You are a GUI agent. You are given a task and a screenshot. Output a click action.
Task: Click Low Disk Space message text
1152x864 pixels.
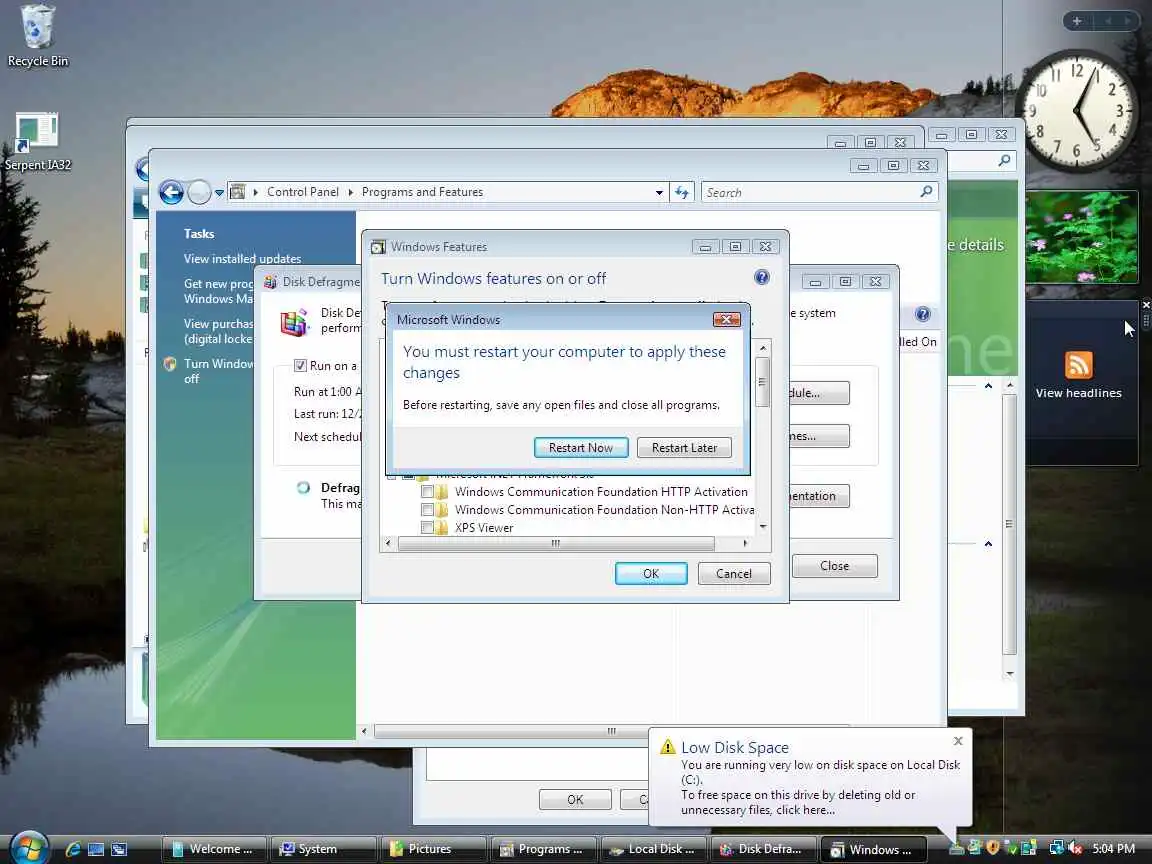[820, 788]
